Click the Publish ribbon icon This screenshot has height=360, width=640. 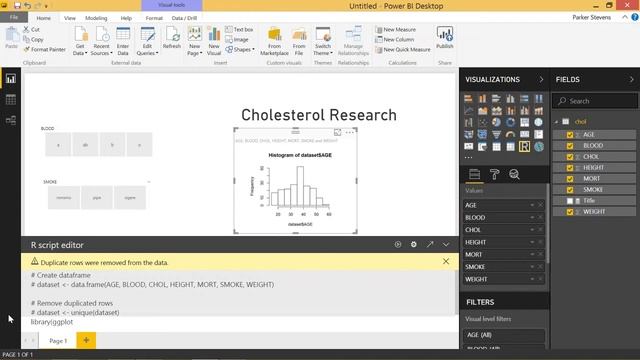444,38
